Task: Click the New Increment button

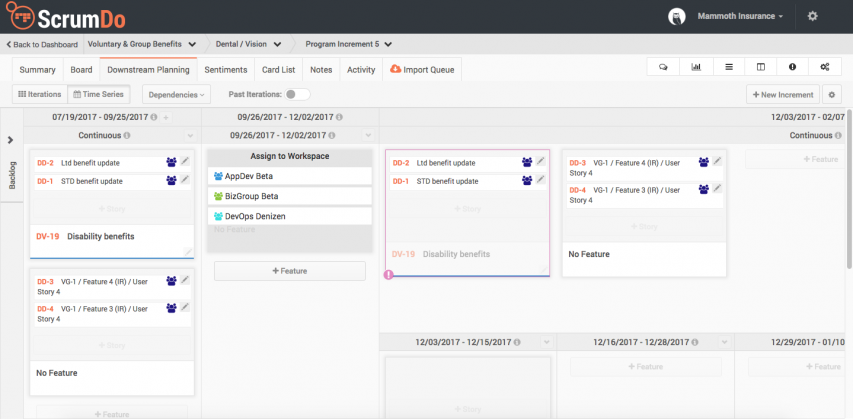Action: pos(781,94)
